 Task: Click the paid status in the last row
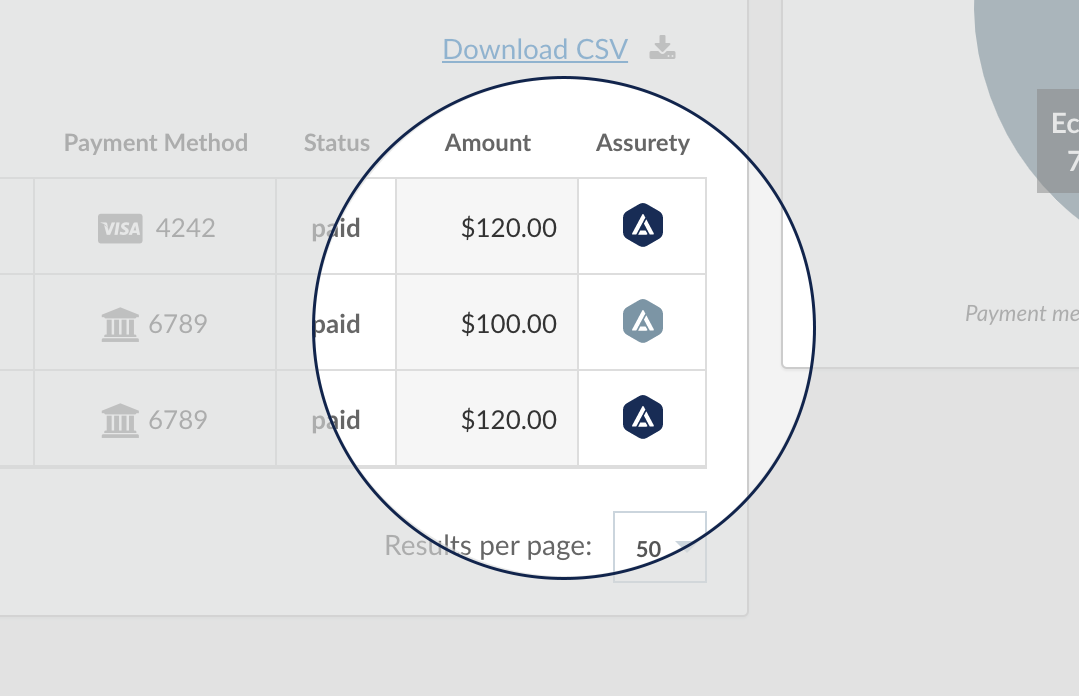coord(336,421)
